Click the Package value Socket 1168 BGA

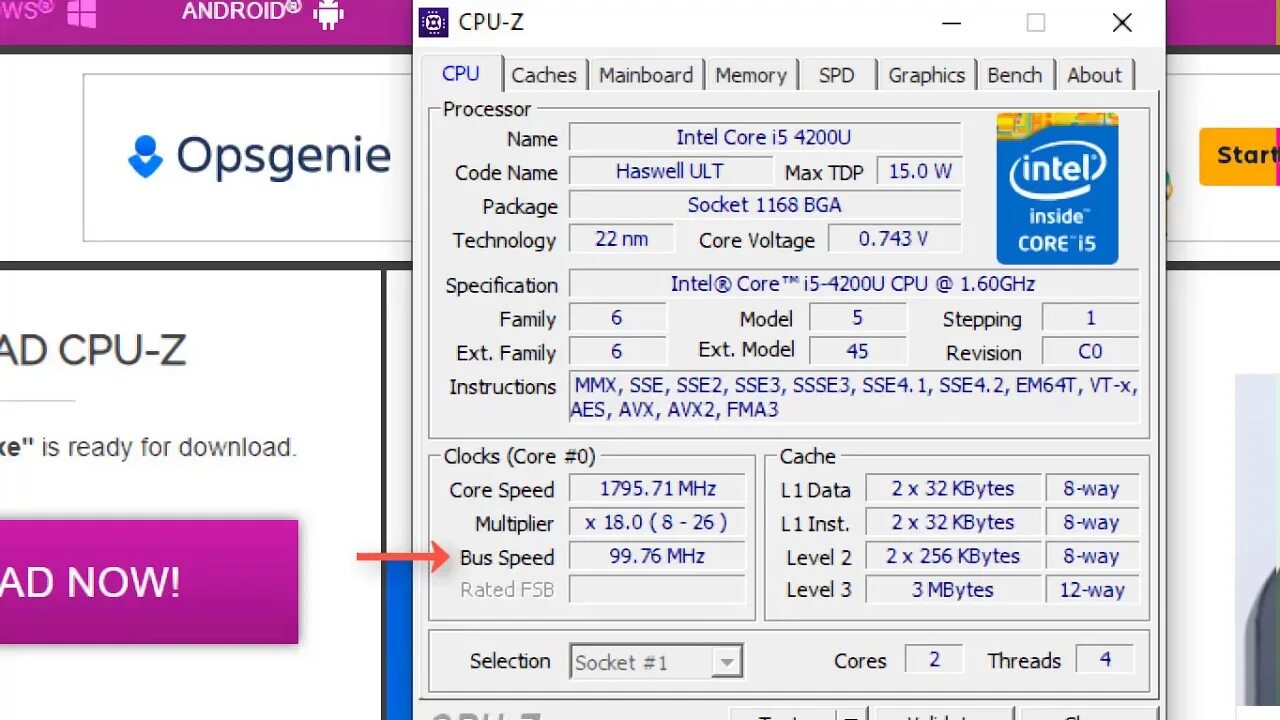(x=765, y=205)
